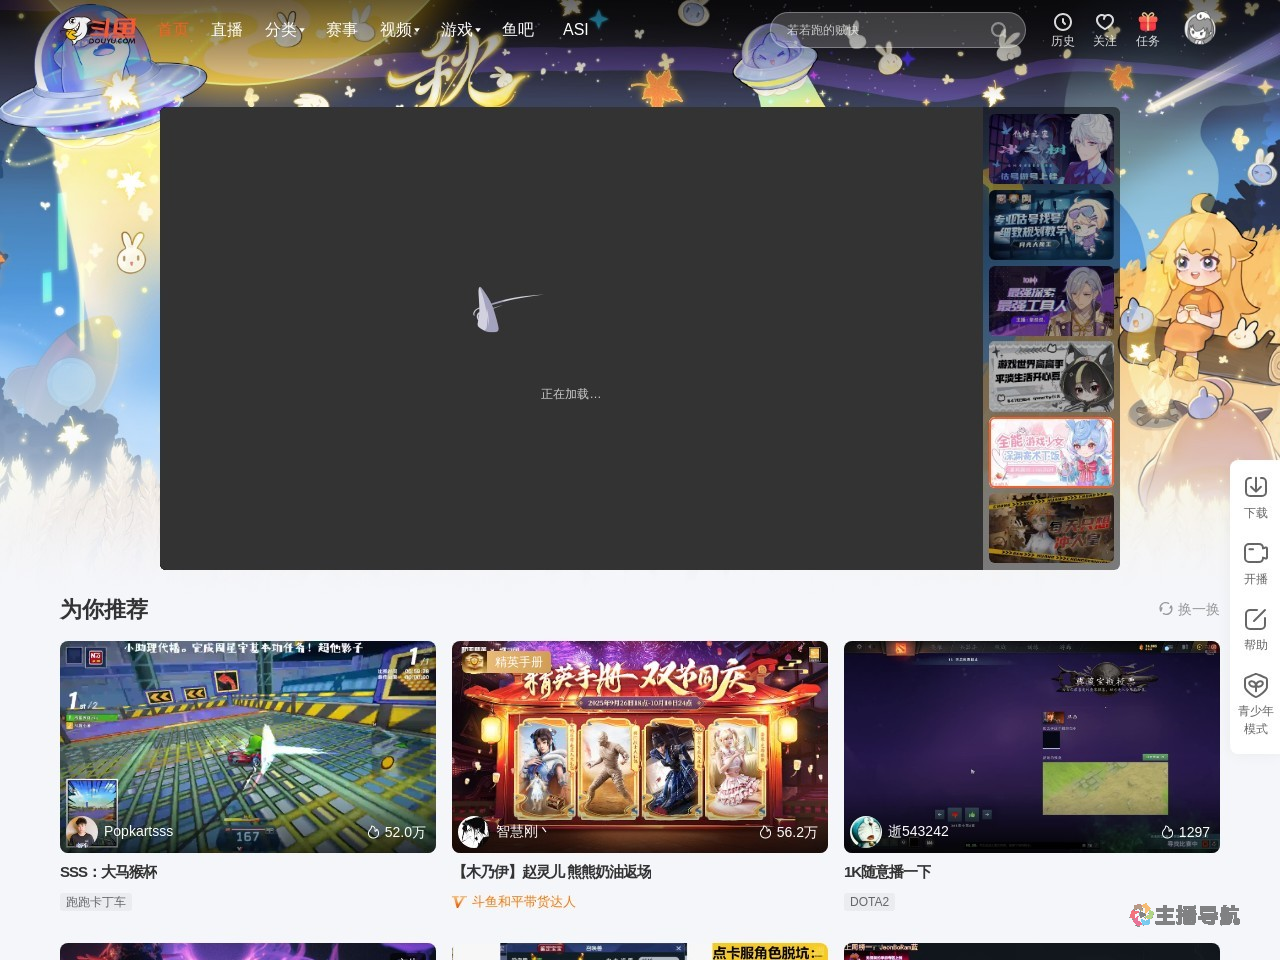Enable 青少年模式 youth mode
The width and height of the screenshot is (1280, 960).
pyautogui.click(x=1255, y=686)
